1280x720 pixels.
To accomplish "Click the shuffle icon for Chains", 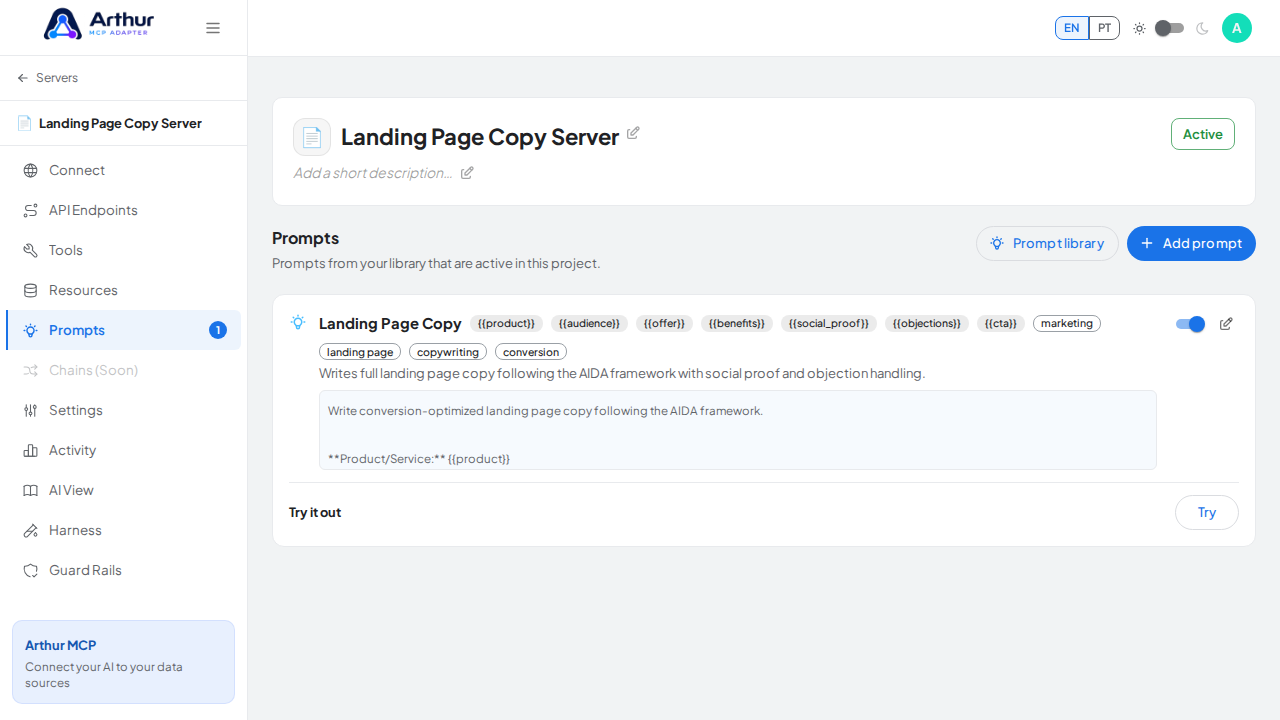I will pos(30,370).
